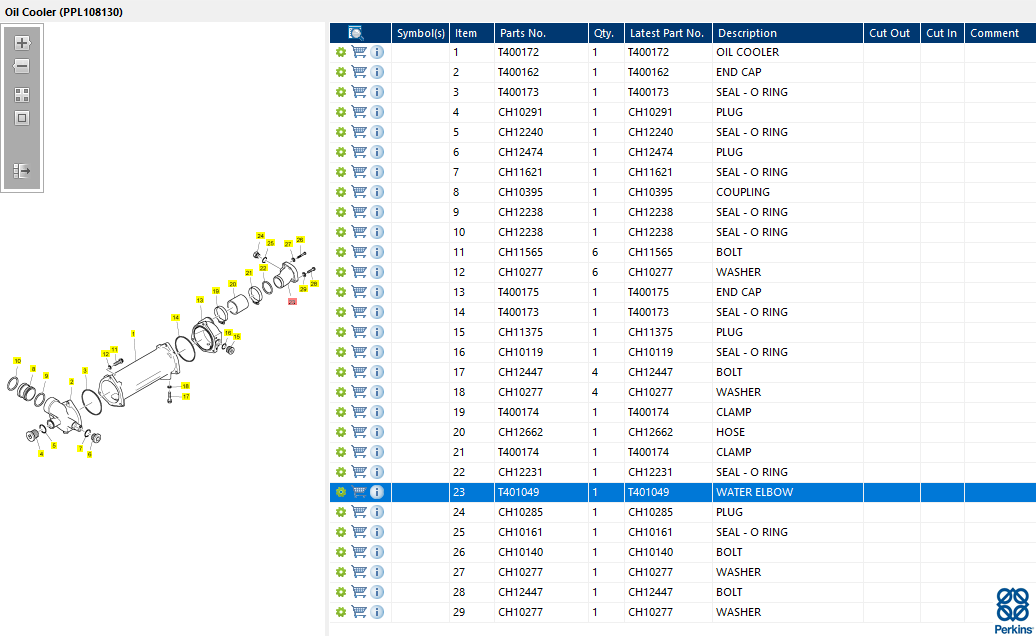Click callout 28 label on the diagram
This screenshot has height=636, width=1036.
click(314, 283)
